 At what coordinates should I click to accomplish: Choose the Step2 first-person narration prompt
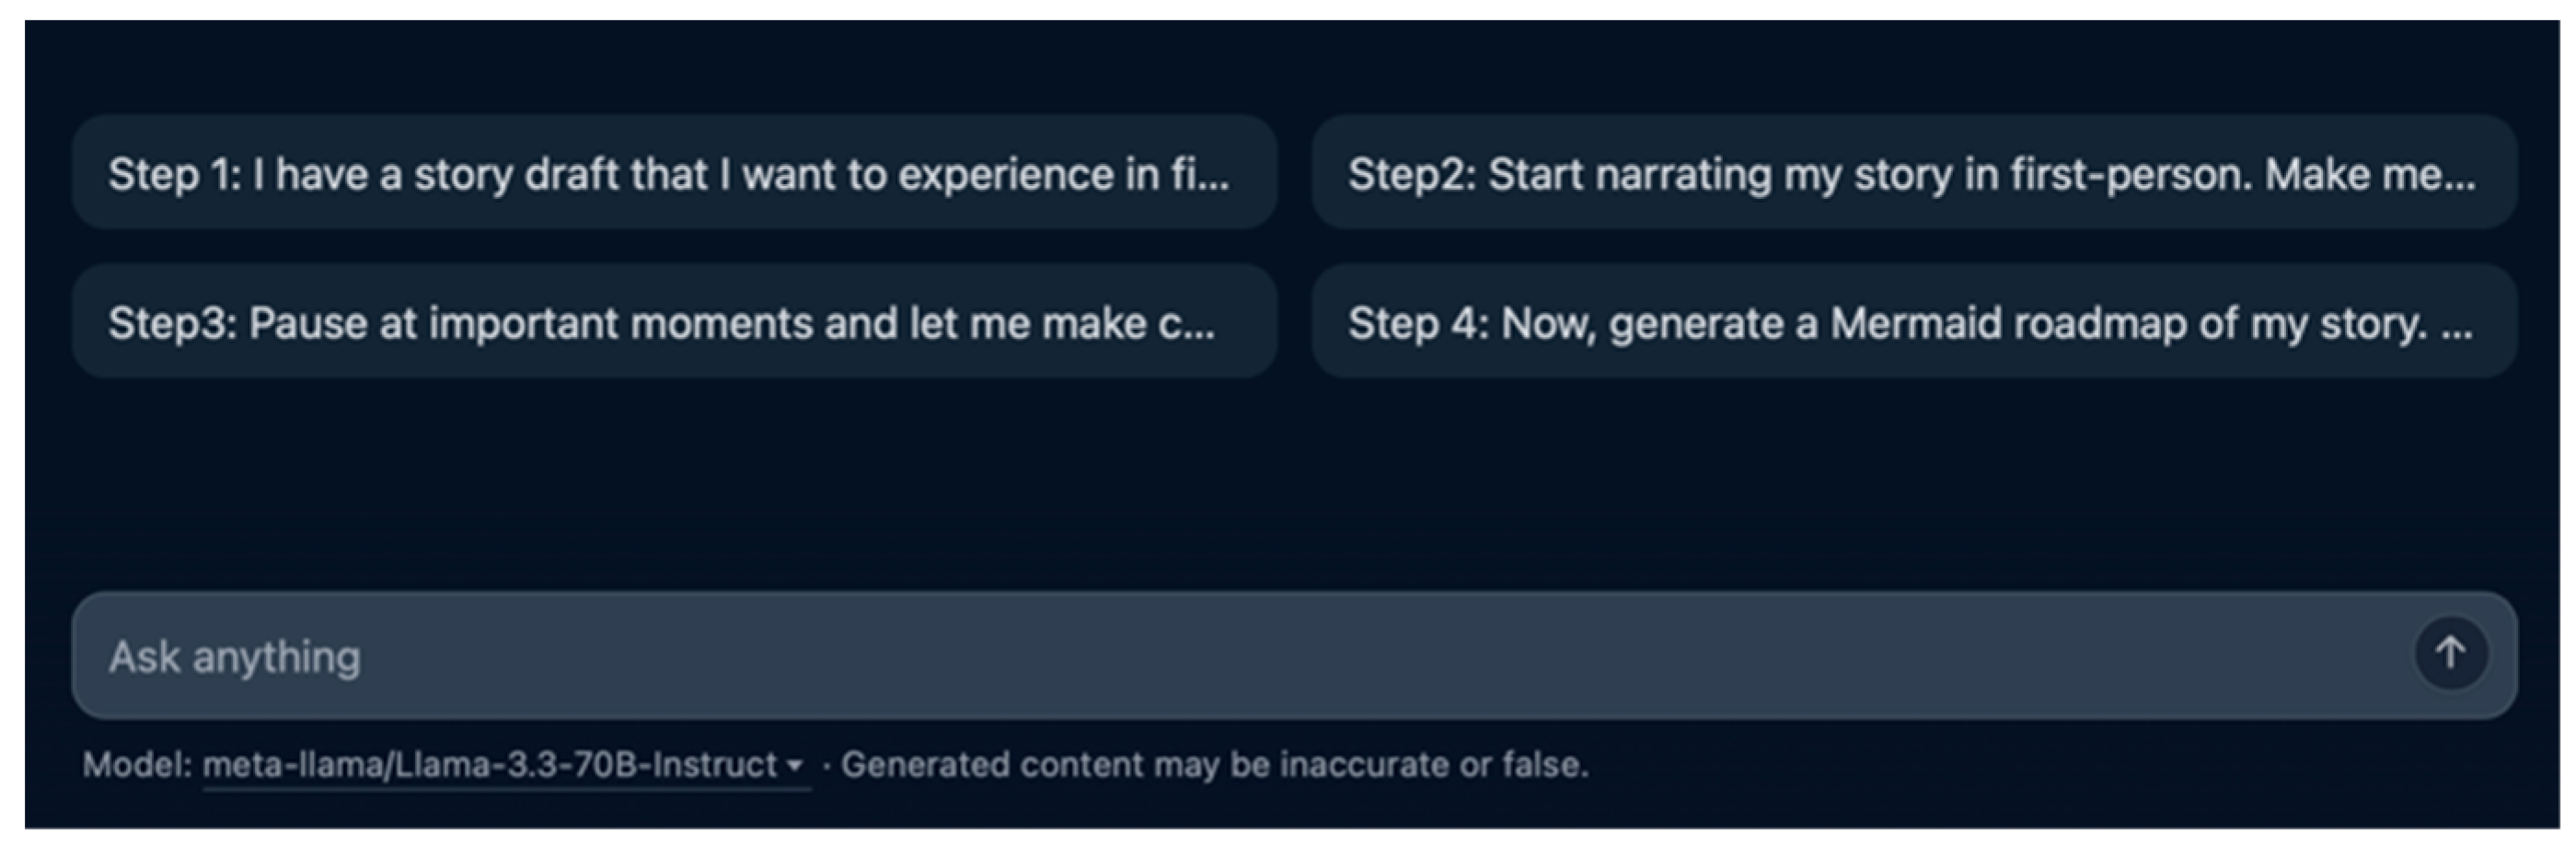click(x=1913, y=173)
